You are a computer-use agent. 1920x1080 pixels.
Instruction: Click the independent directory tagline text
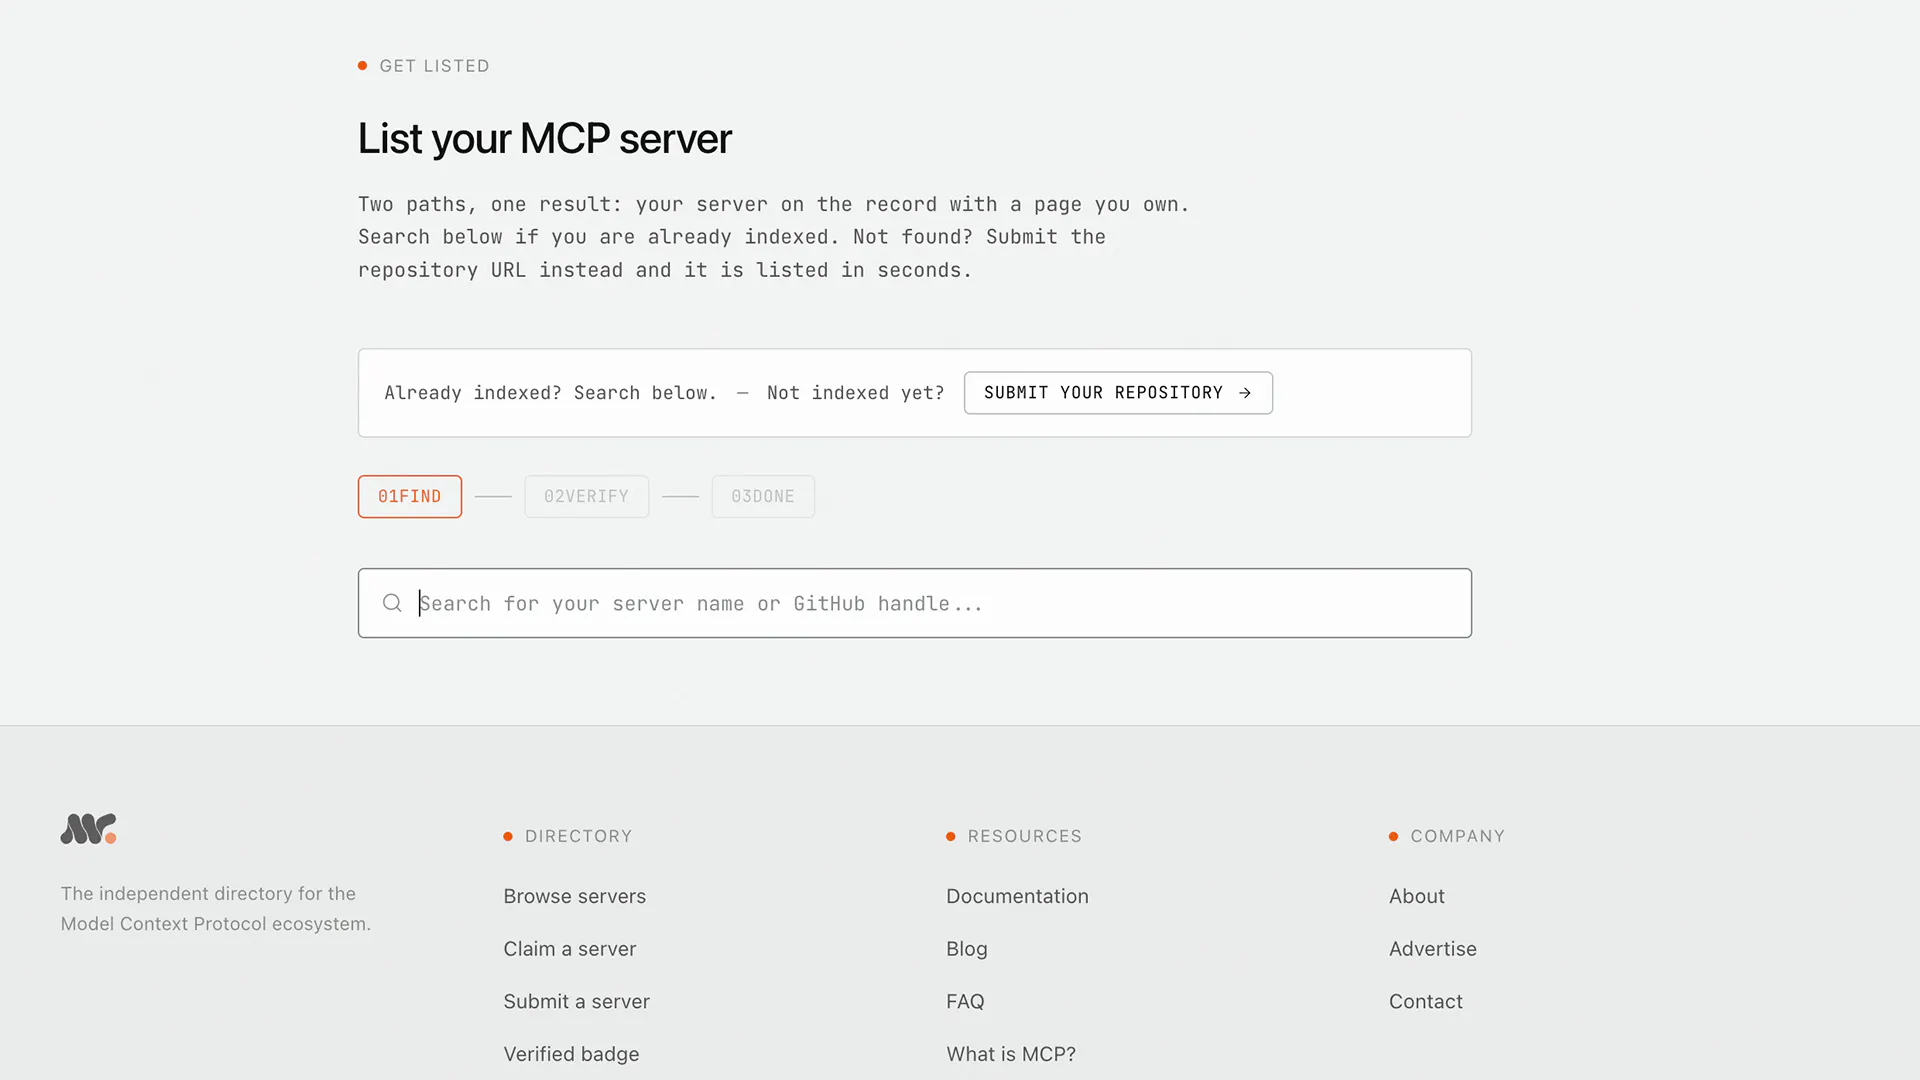(215, 908)
